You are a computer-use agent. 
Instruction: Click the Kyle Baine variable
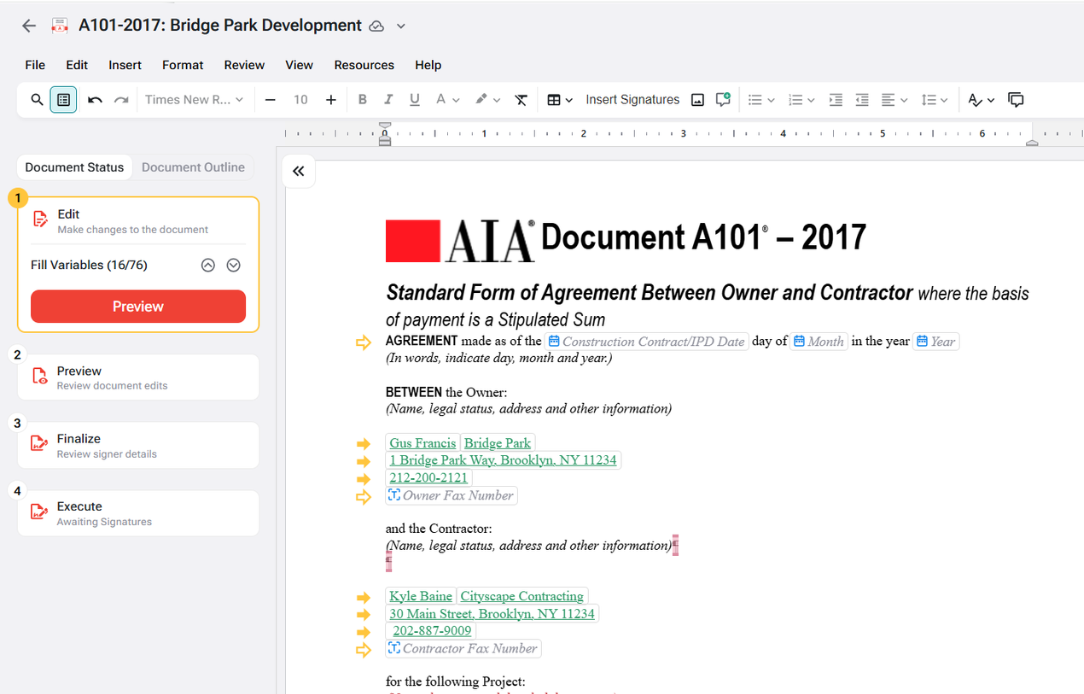[420, 596]
